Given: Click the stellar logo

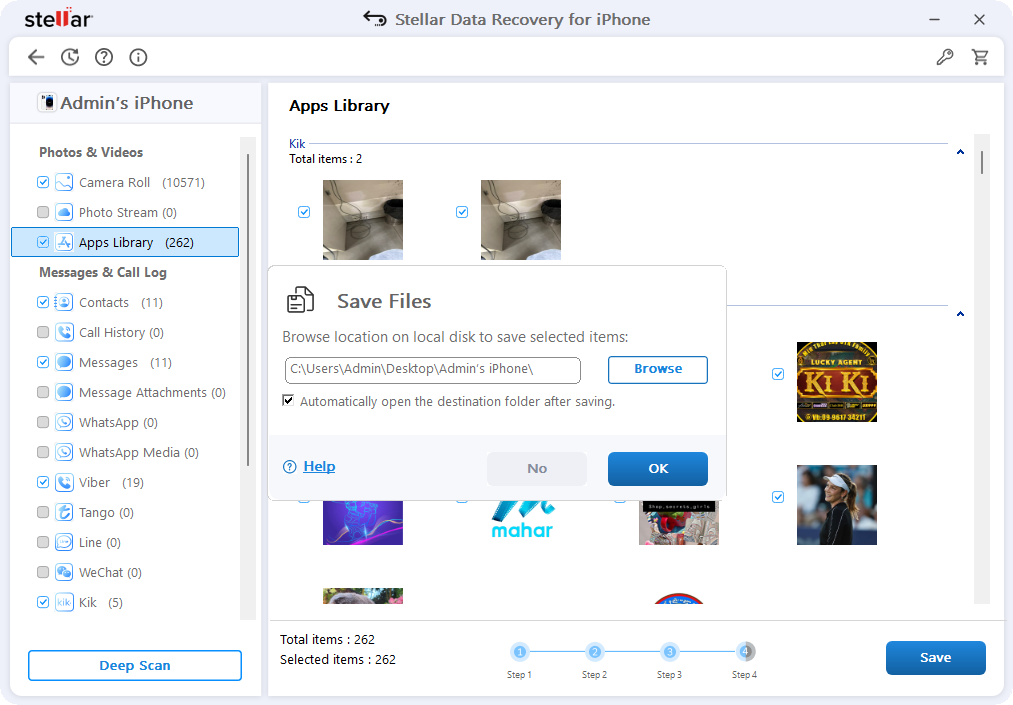Looking at the screenshot, I should point(58,18).
